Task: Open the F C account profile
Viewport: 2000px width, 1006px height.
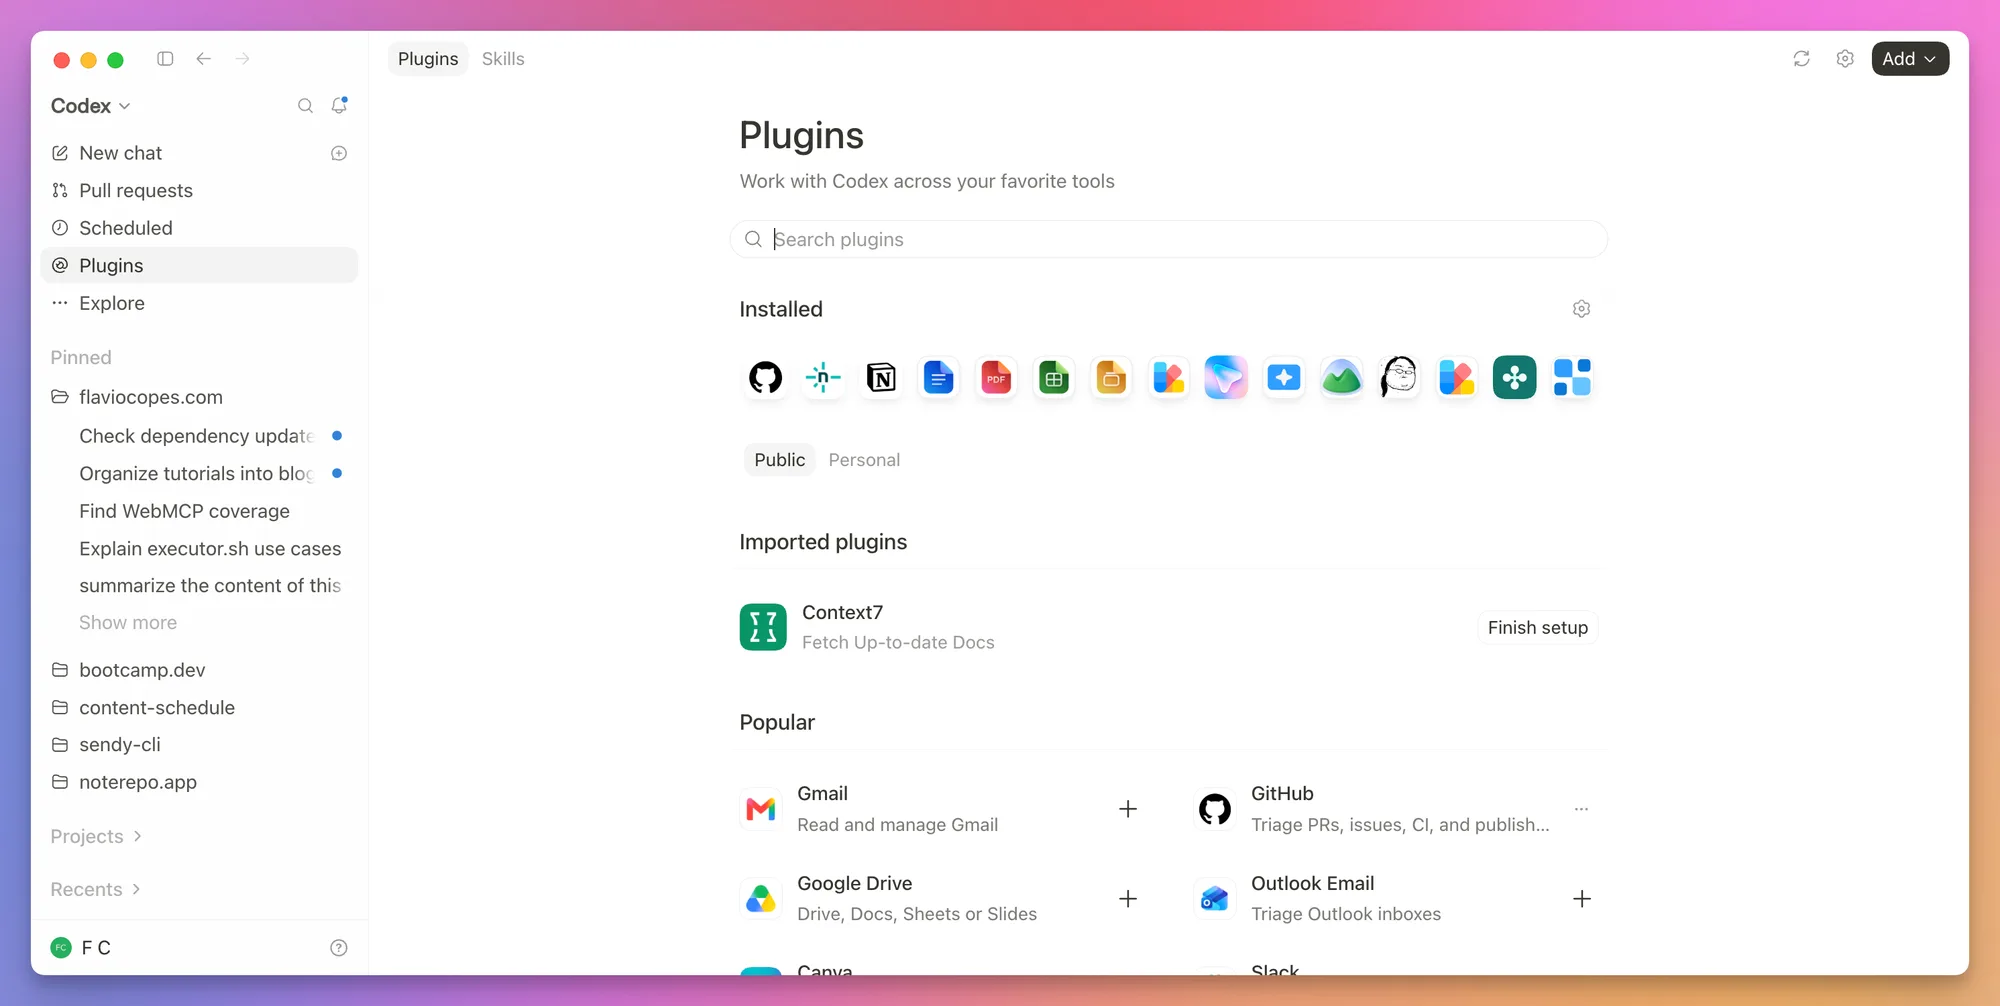Action: (81, 948)
